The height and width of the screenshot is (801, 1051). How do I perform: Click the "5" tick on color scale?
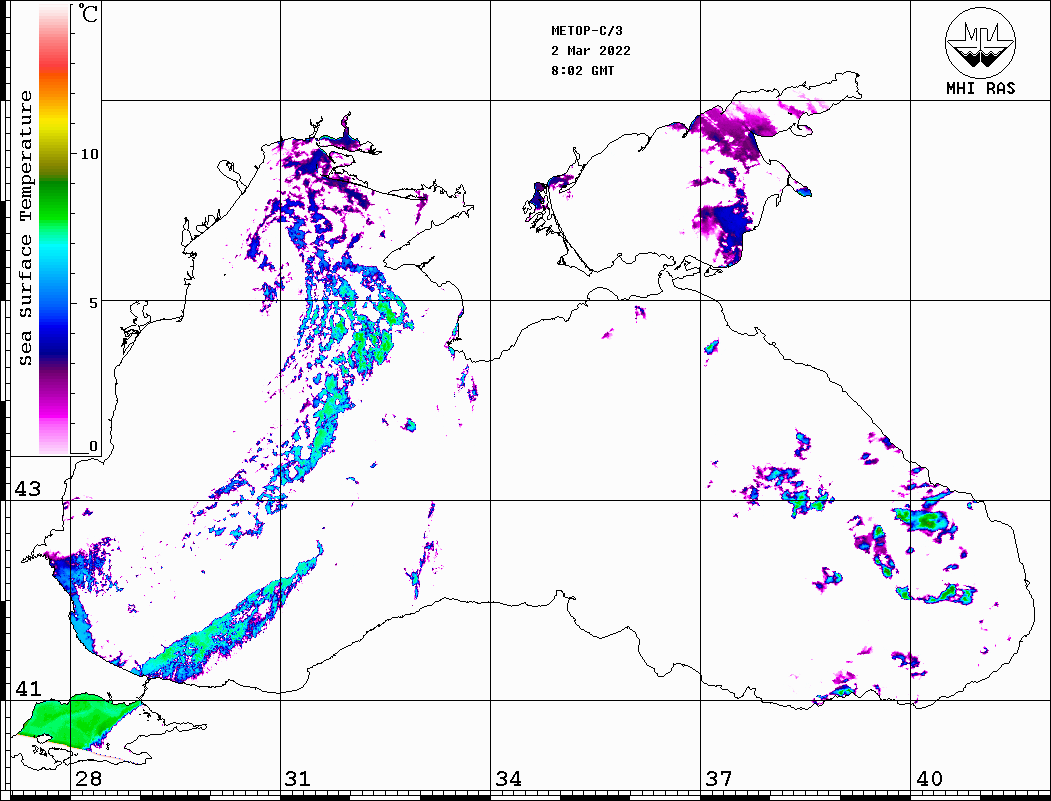pos(94,303)
